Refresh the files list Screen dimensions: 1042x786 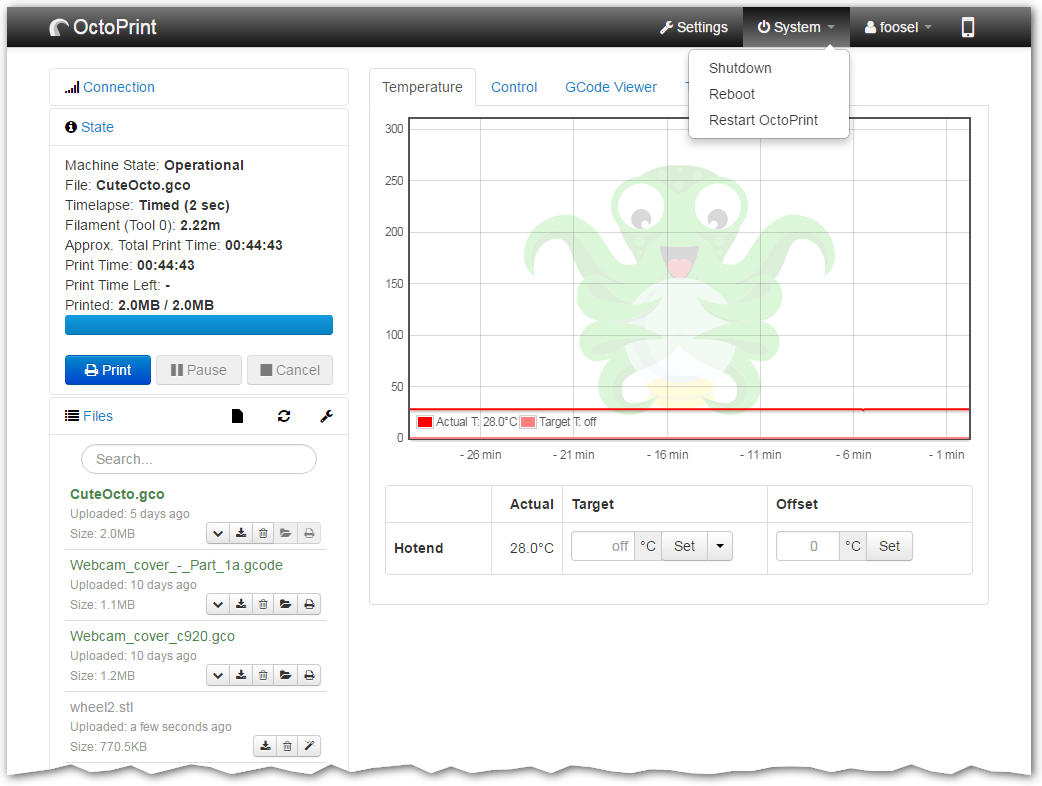click(284, 416)
